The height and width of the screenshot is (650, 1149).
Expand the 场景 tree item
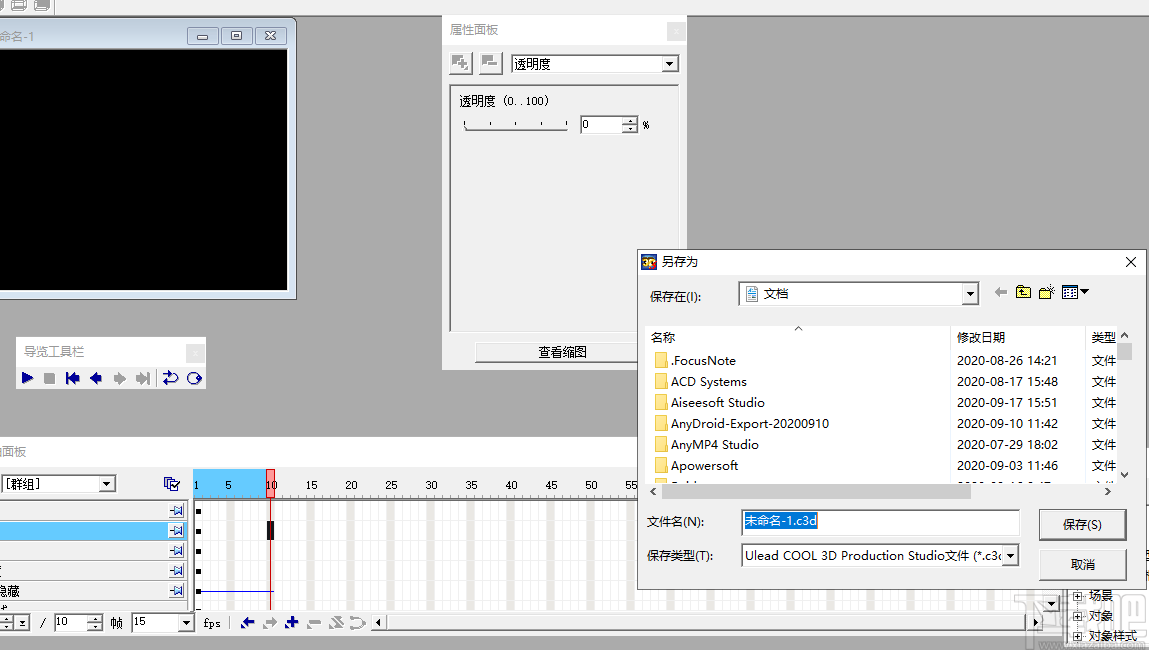coord(1076,595)
